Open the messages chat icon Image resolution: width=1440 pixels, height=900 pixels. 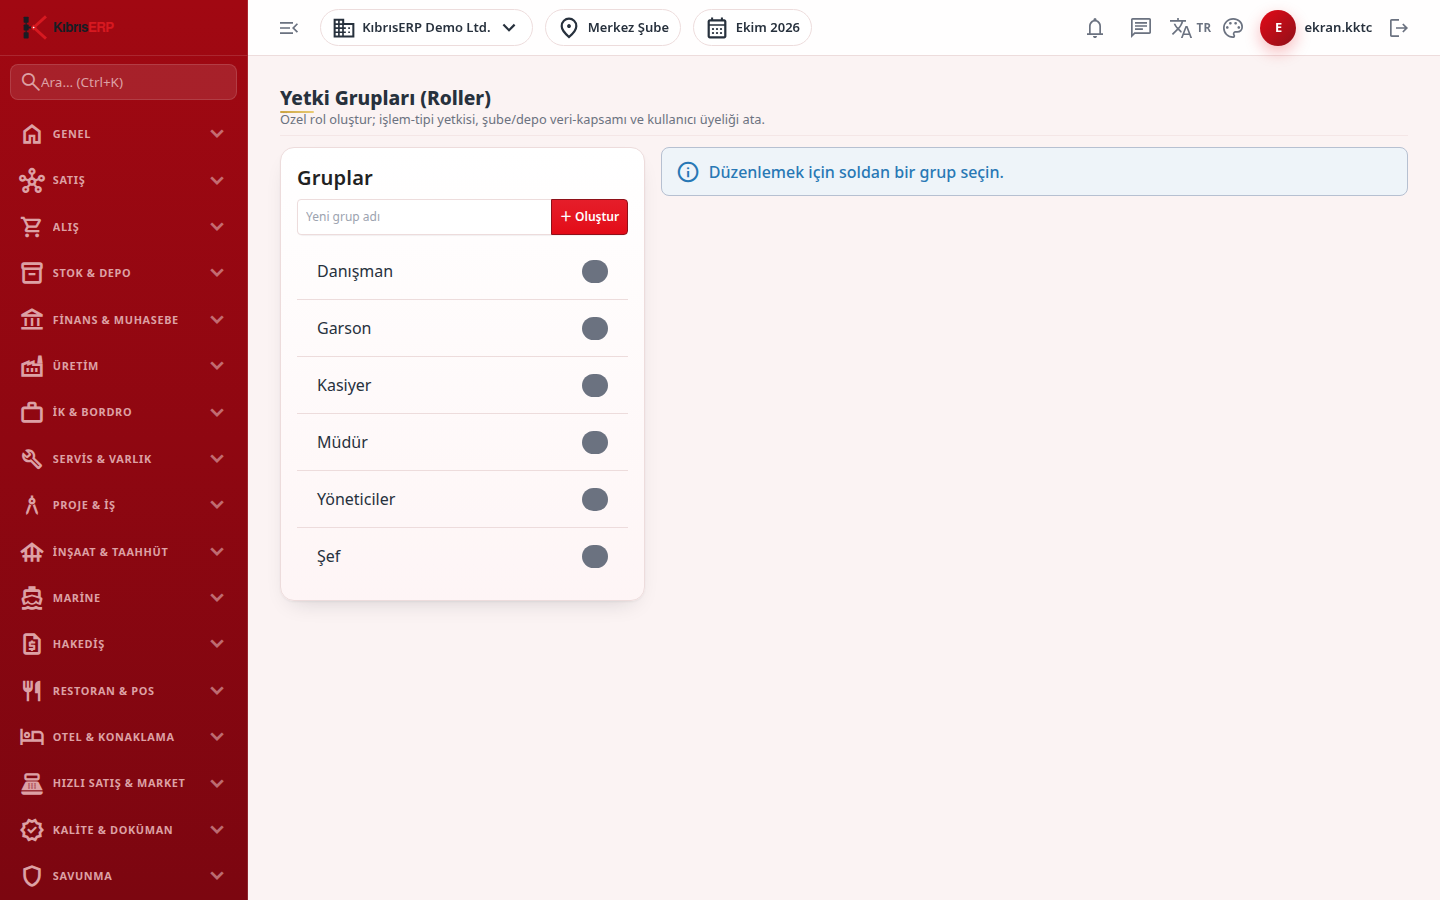pos(1141,28)
